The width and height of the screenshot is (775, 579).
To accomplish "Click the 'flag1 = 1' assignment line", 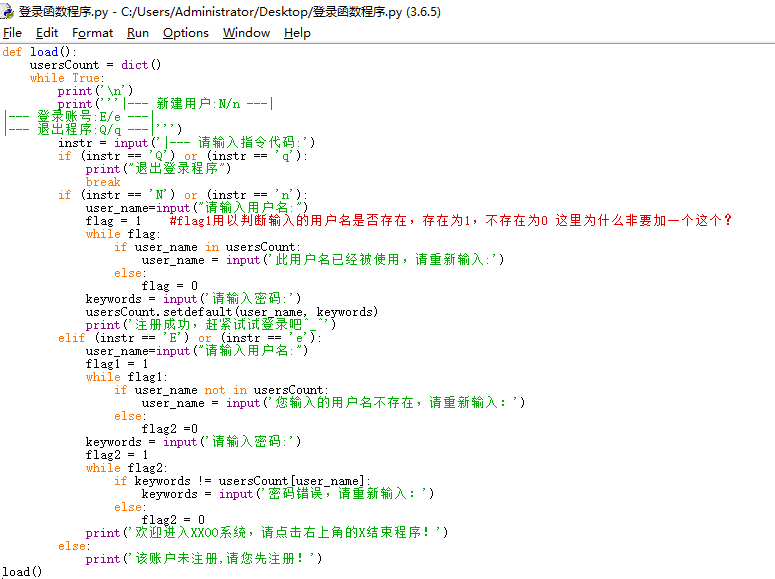I will tap(117, 364).
